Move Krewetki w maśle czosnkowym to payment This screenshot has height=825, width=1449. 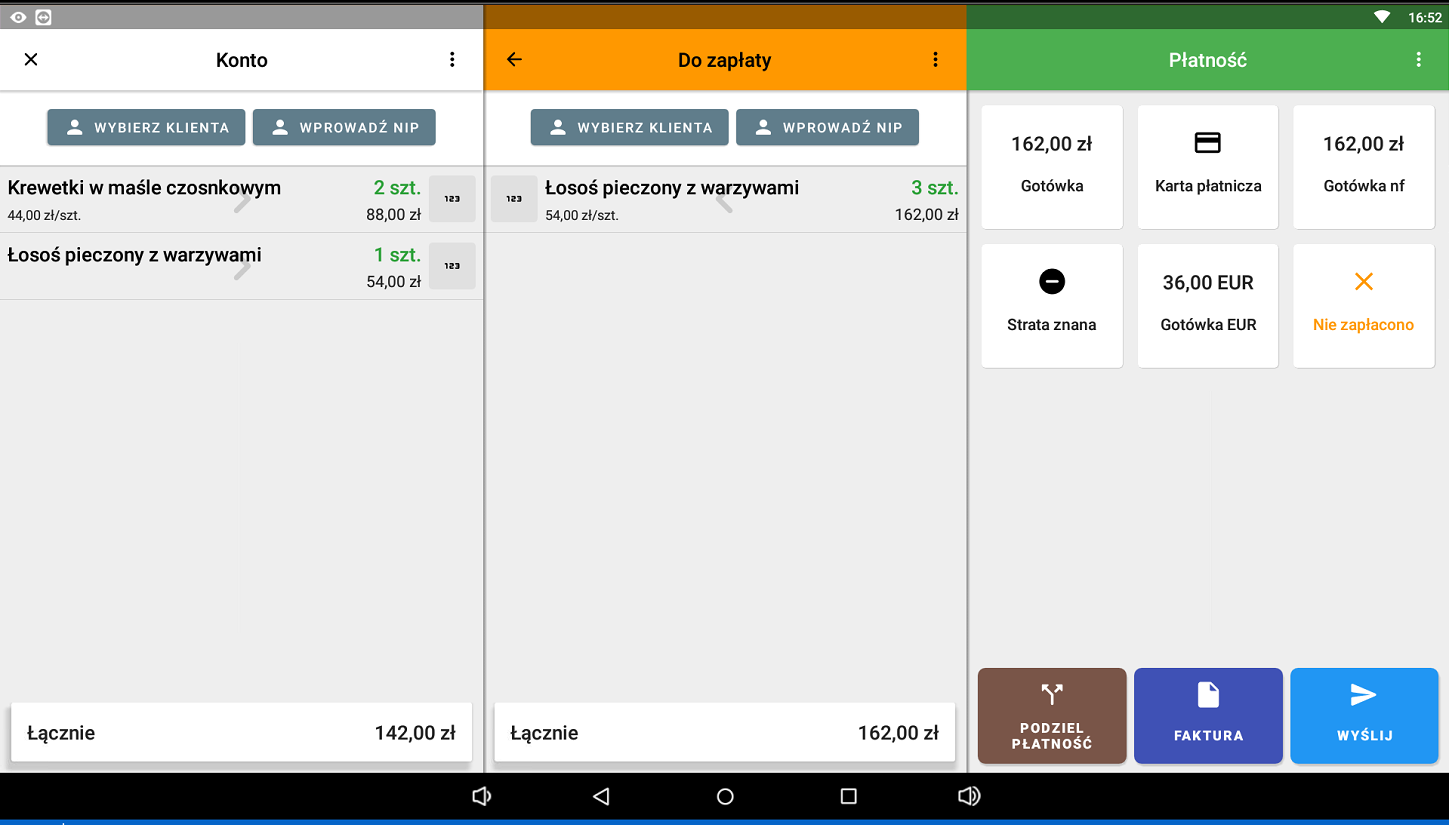point(243,201)
